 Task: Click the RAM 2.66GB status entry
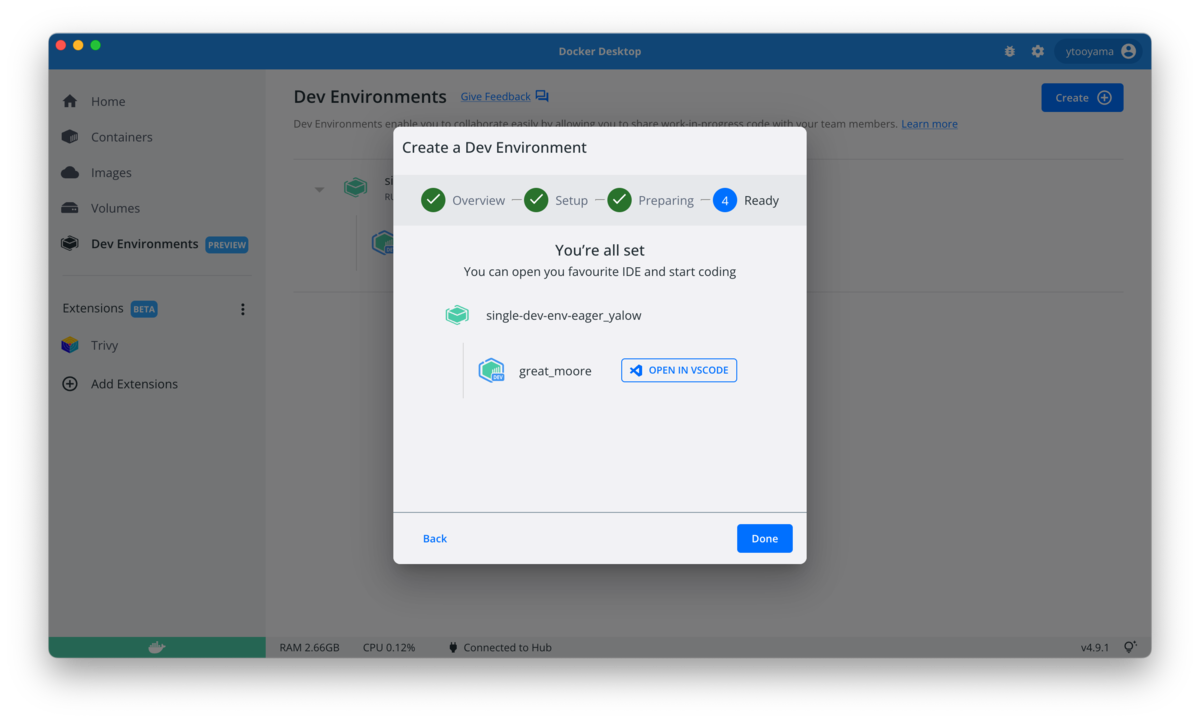tap(309, 647)
